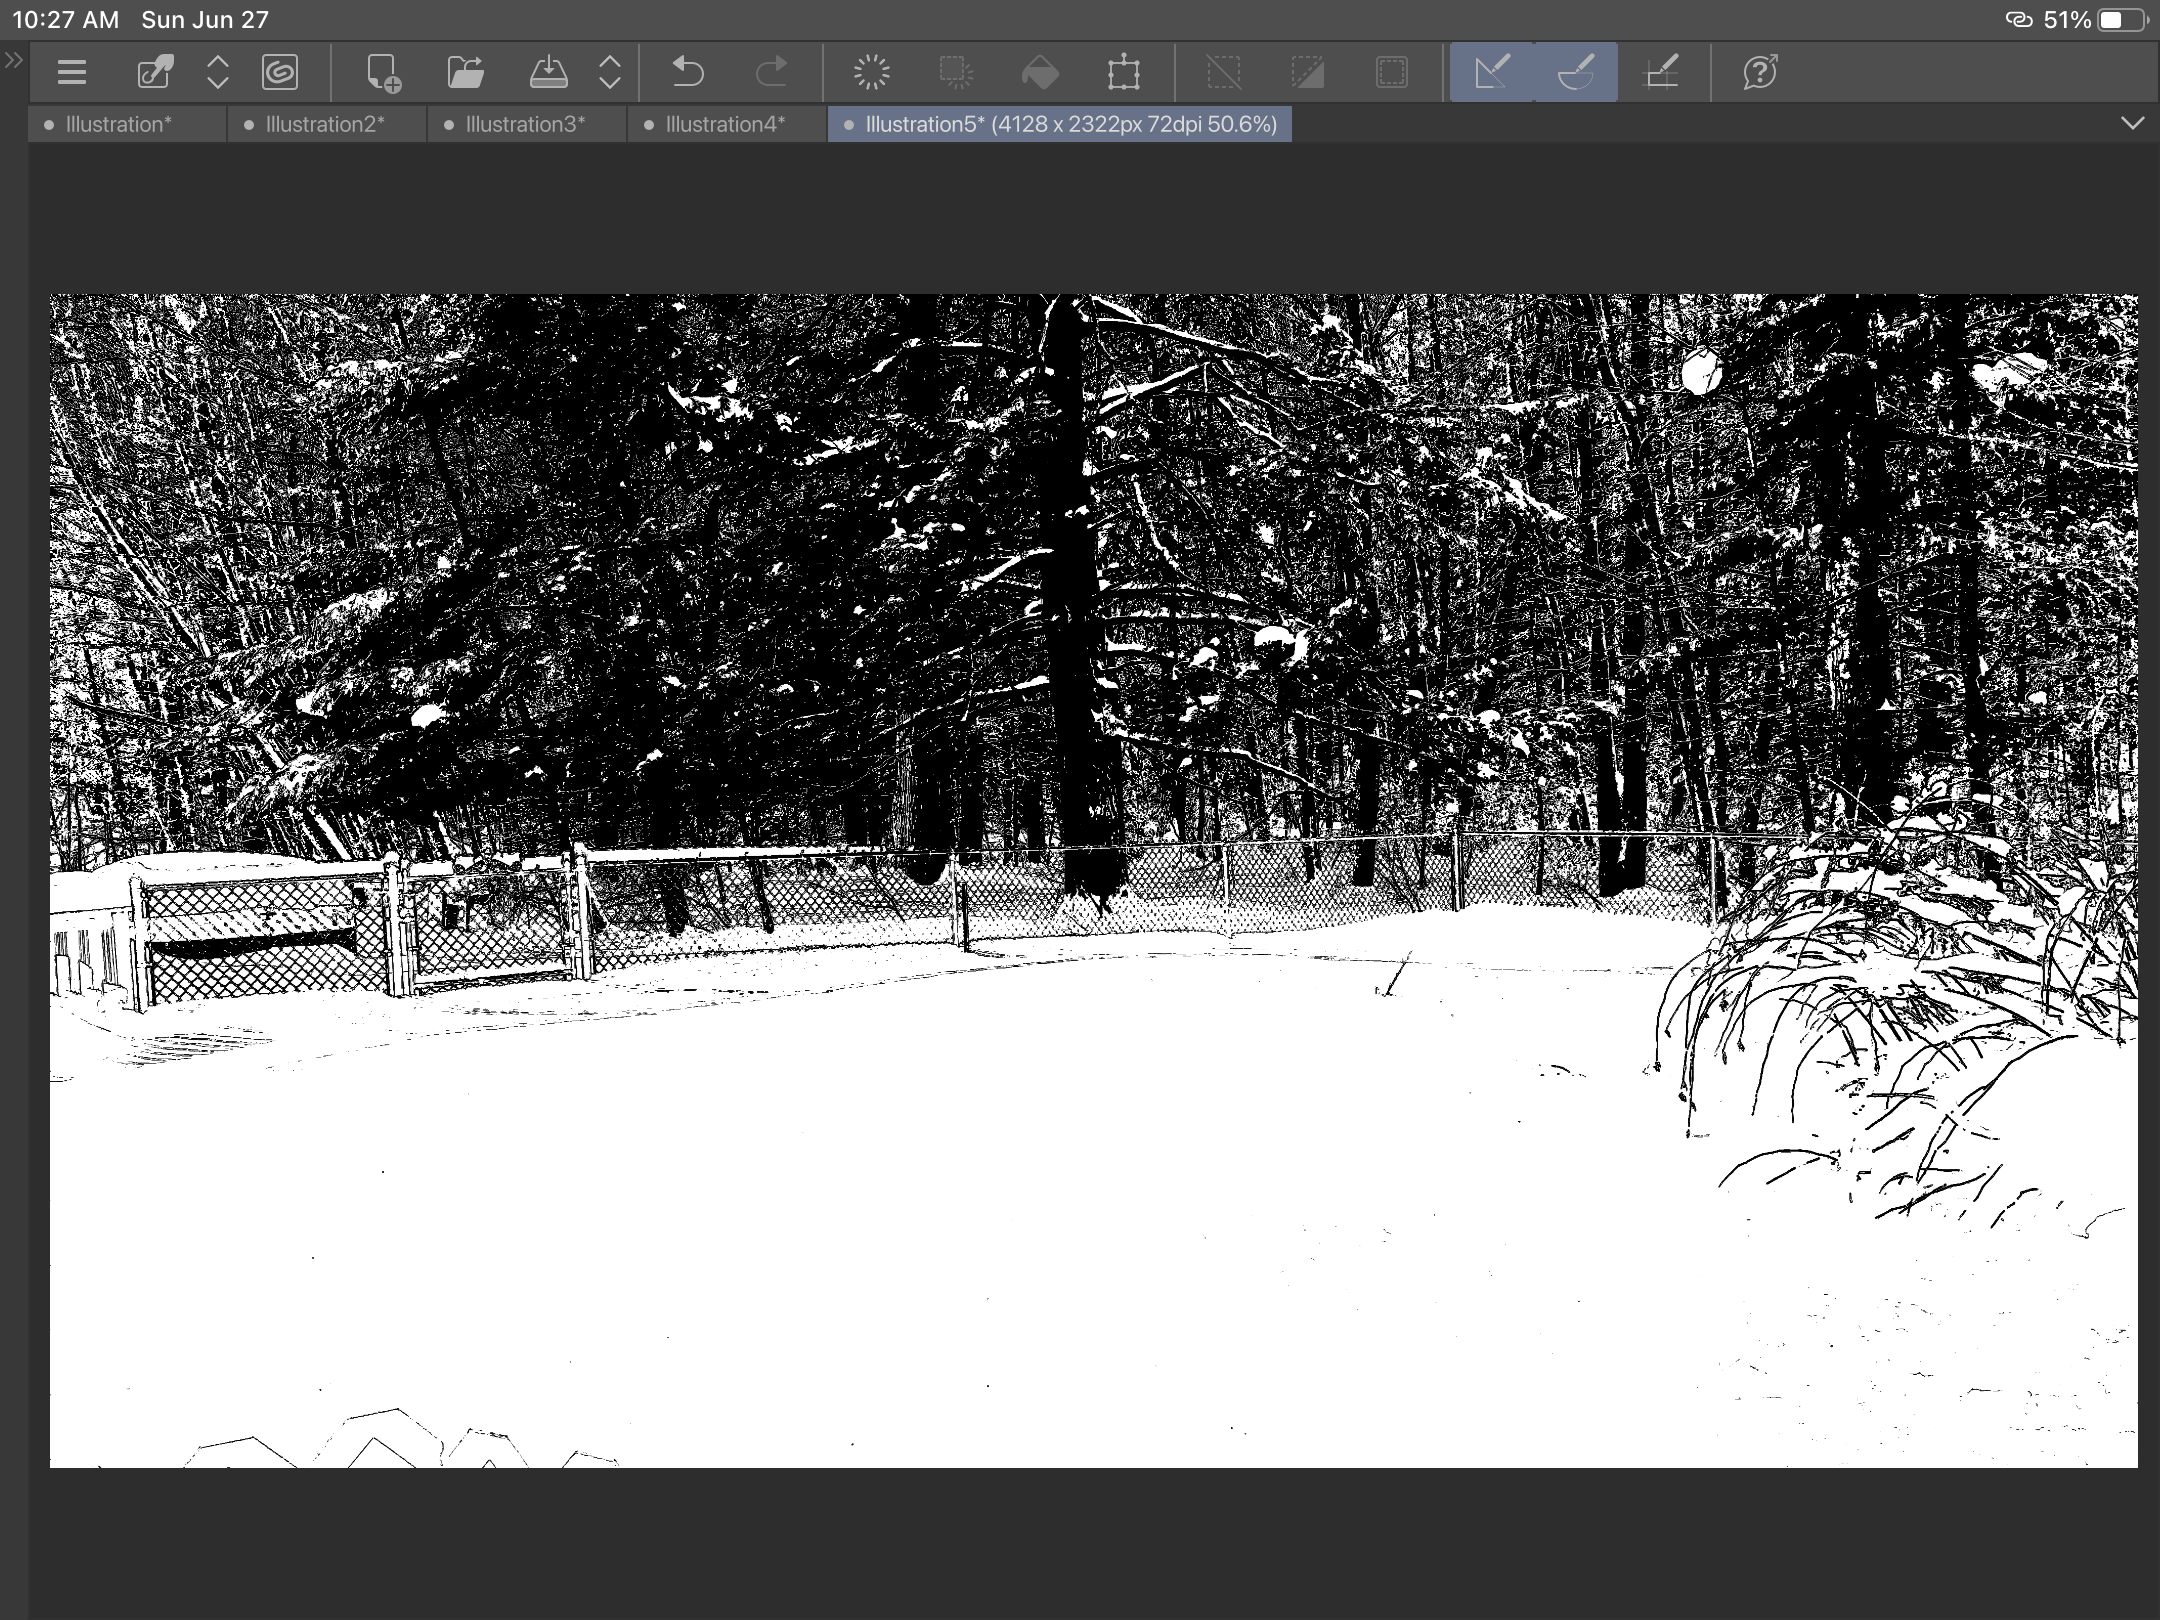Toggle Snap to Special Ruler
This screenshot has height=1620, width=2160.
pyautogui.click(x=1576, y=72)
